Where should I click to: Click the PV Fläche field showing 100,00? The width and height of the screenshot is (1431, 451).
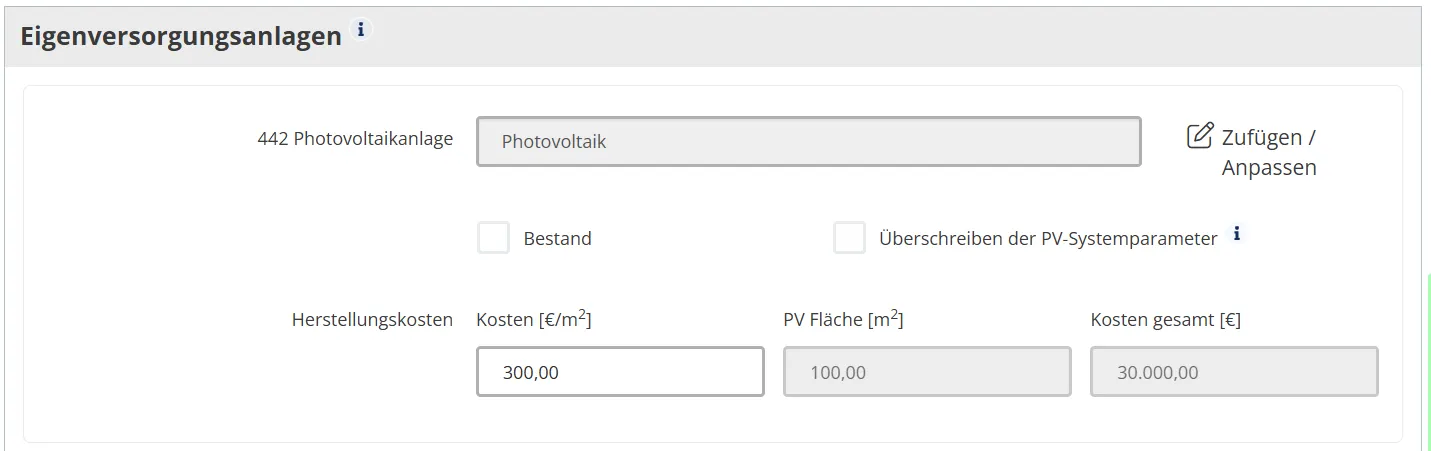tap(926, 372)
